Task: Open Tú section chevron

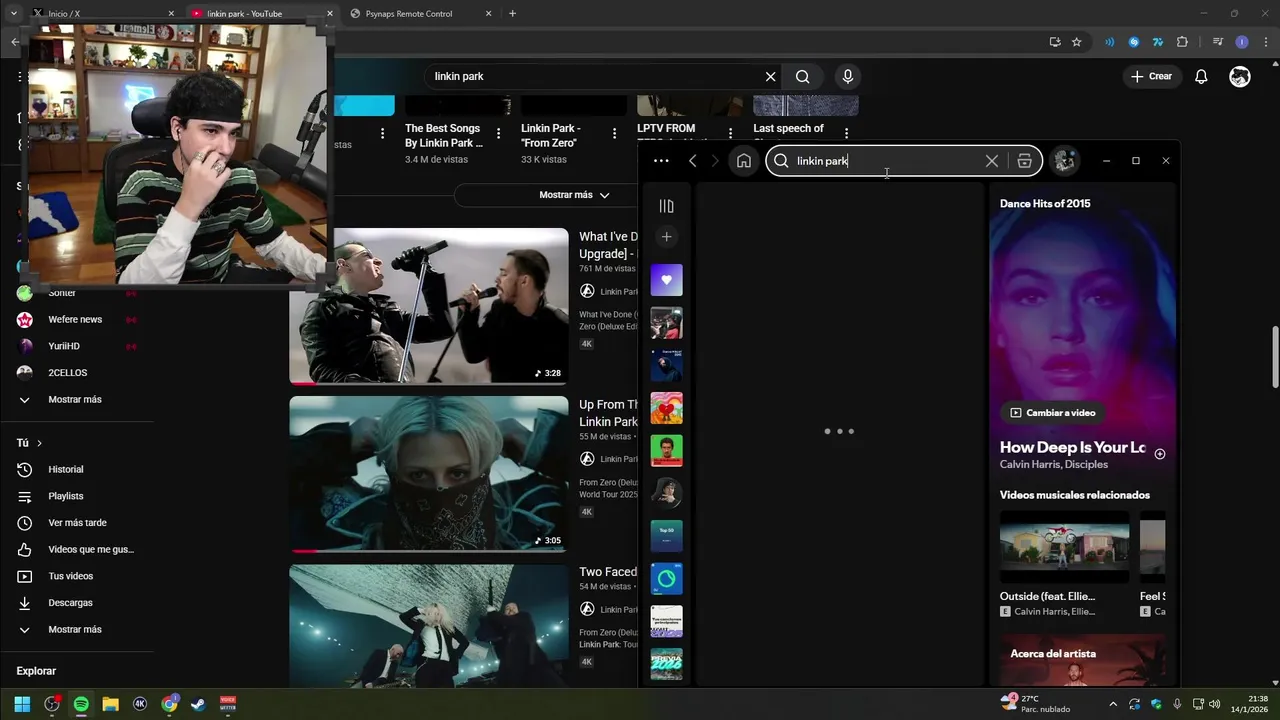Action: [39, 443]
